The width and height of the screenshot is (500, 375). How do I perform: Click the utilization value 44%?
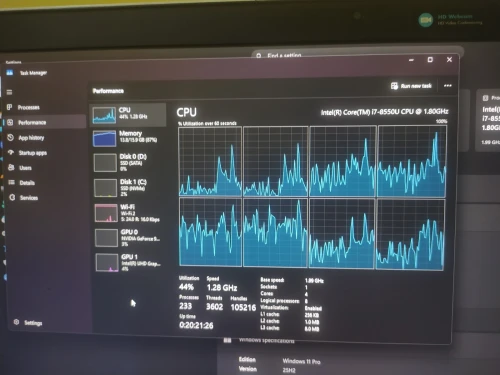point(186,287)
